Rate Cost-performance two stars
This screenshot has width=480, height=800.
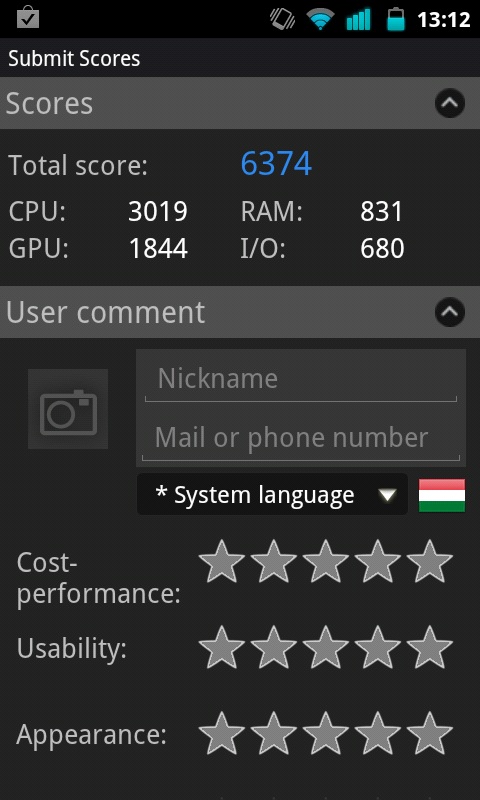click(x=273, y=562)
